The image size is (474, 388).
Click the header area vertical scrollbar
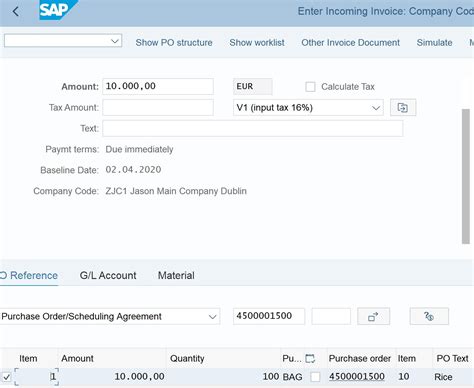click(x=466, y=176)
